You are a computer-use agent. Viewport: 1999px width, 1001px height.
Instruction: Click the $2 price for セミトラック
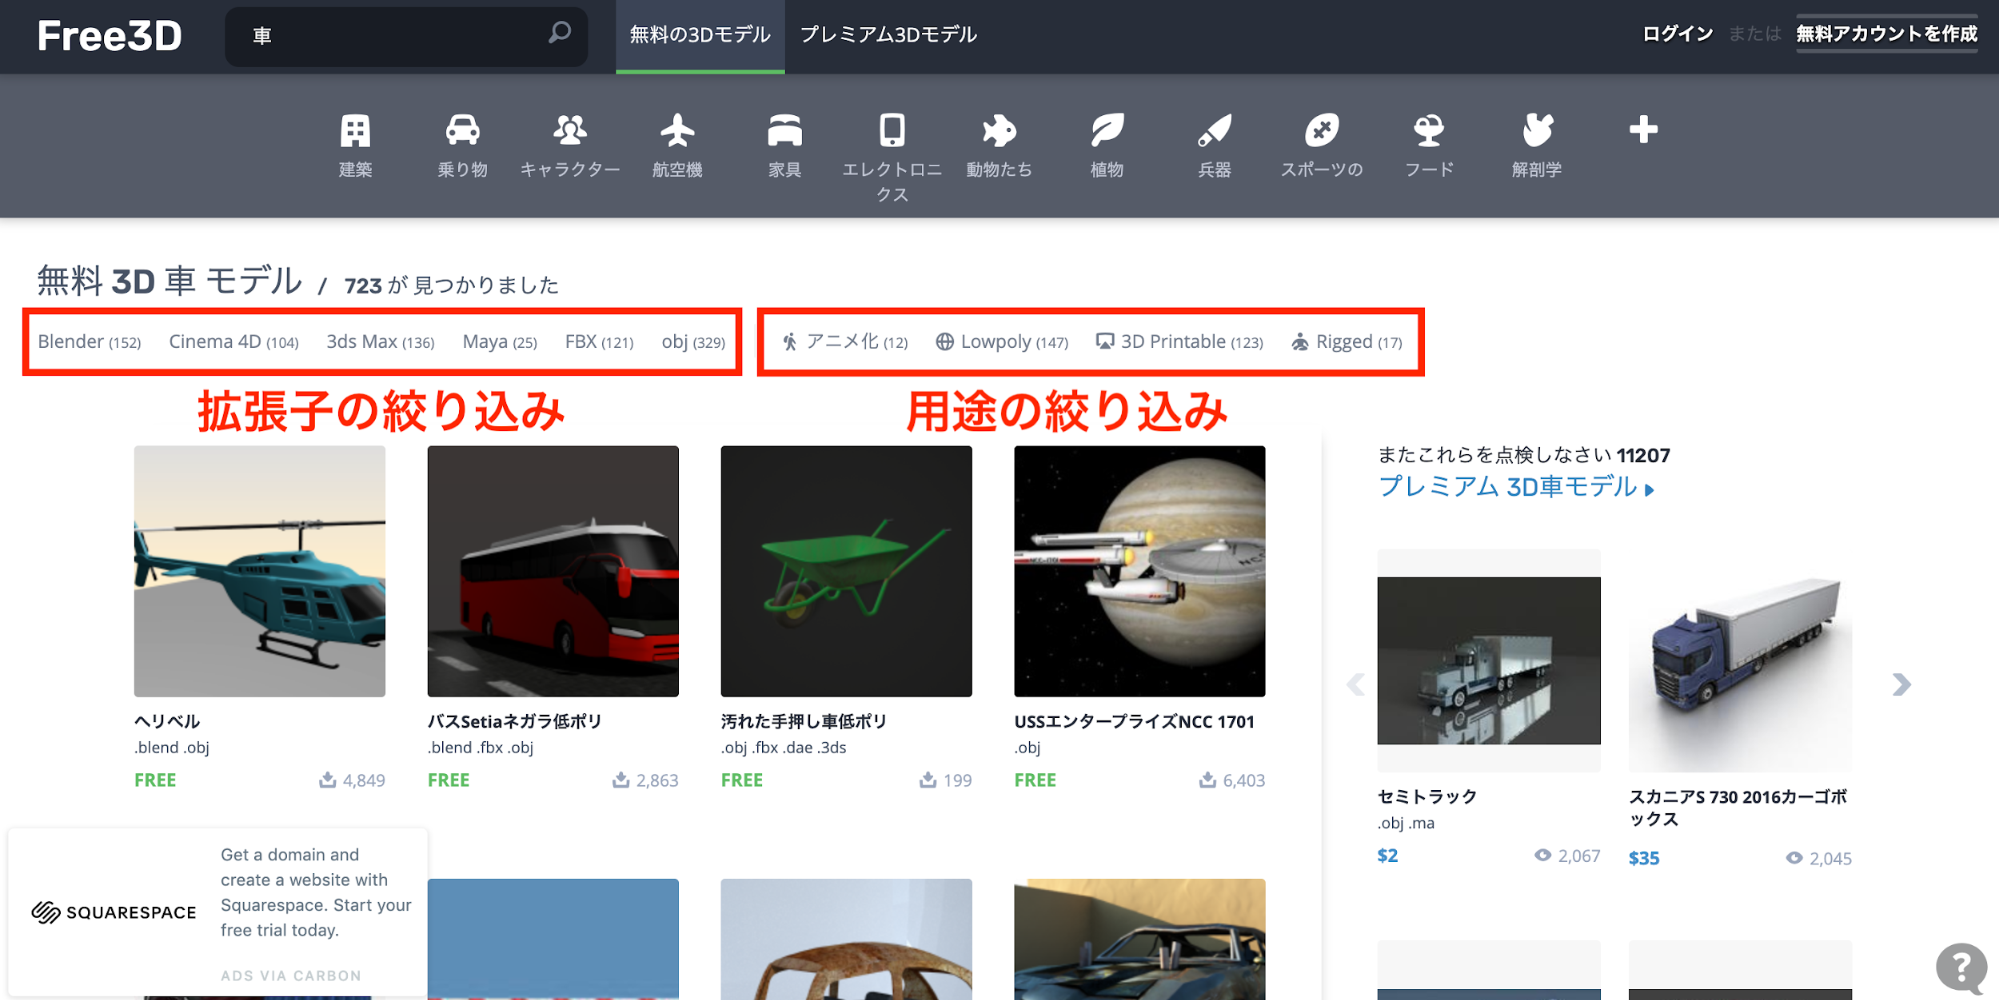(1388, 856)
